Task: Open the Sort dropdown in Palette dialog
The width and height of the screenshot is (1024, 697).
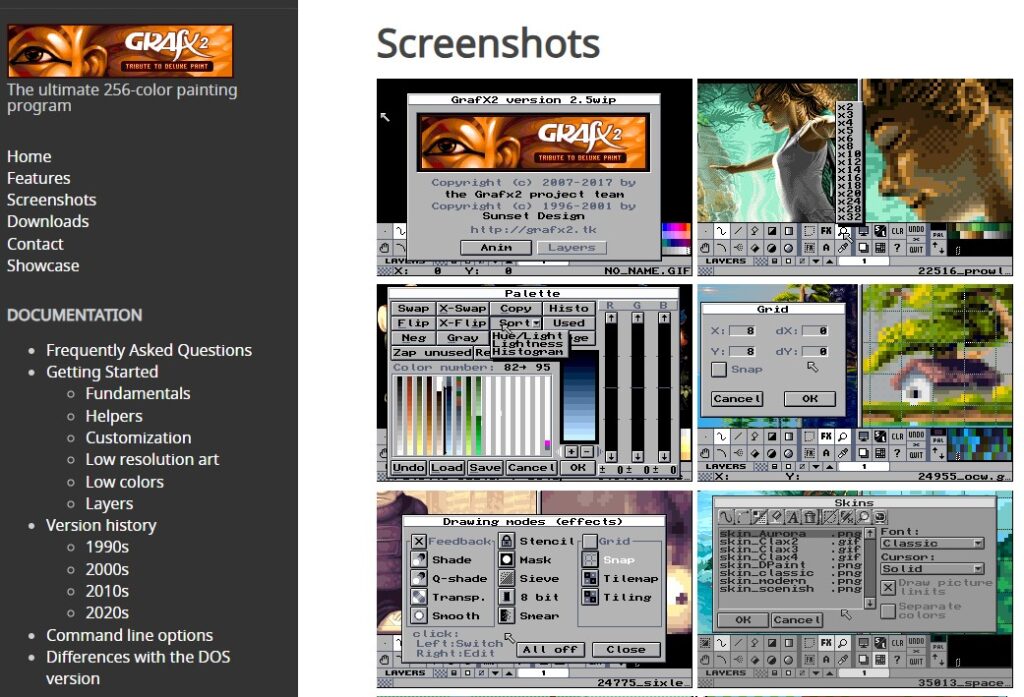Action: point(519,323)
